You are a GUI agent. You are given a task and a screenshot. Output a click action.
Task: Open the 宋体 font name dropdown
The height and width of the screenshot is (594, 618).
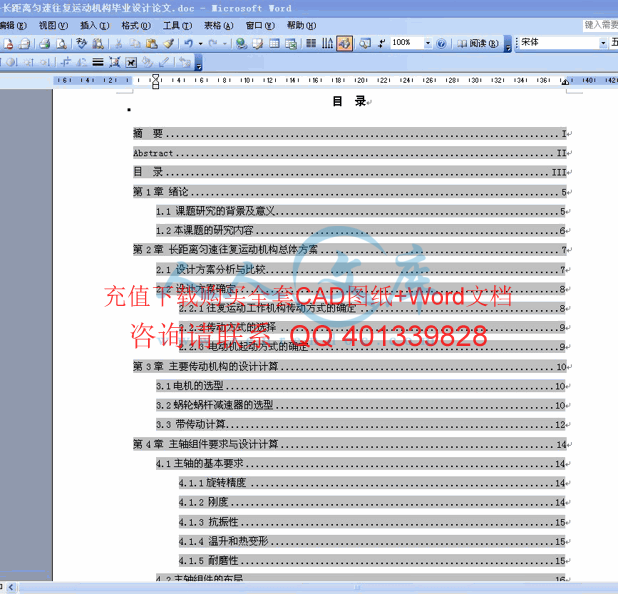click(603, 43)
